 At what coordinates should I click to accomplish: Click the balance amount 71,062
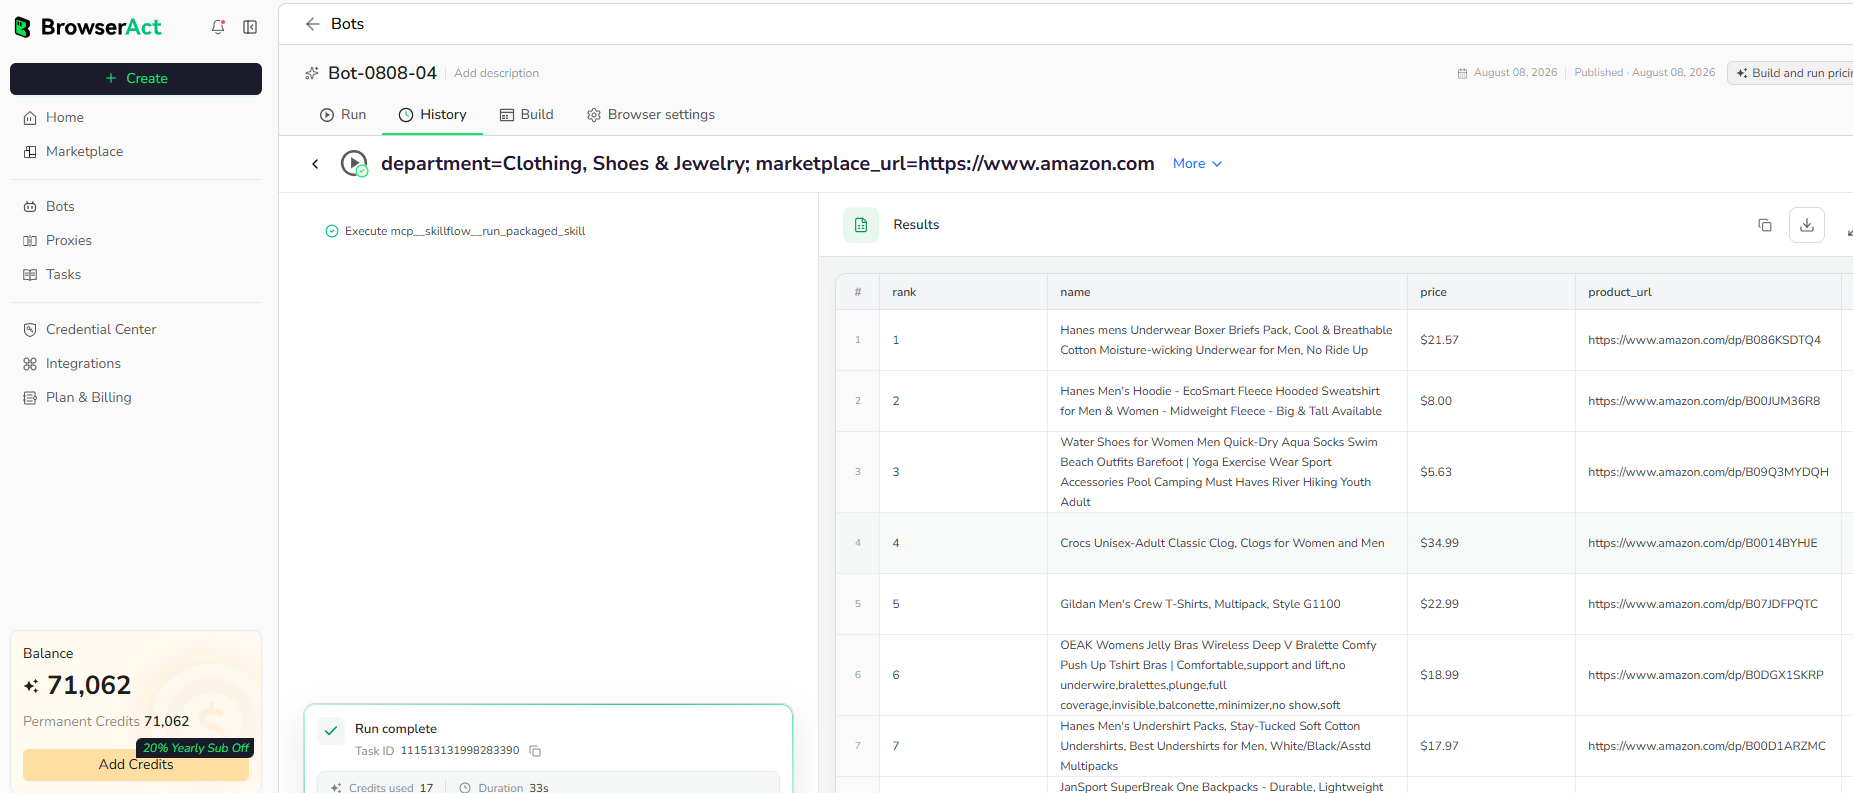coord(89,686)
